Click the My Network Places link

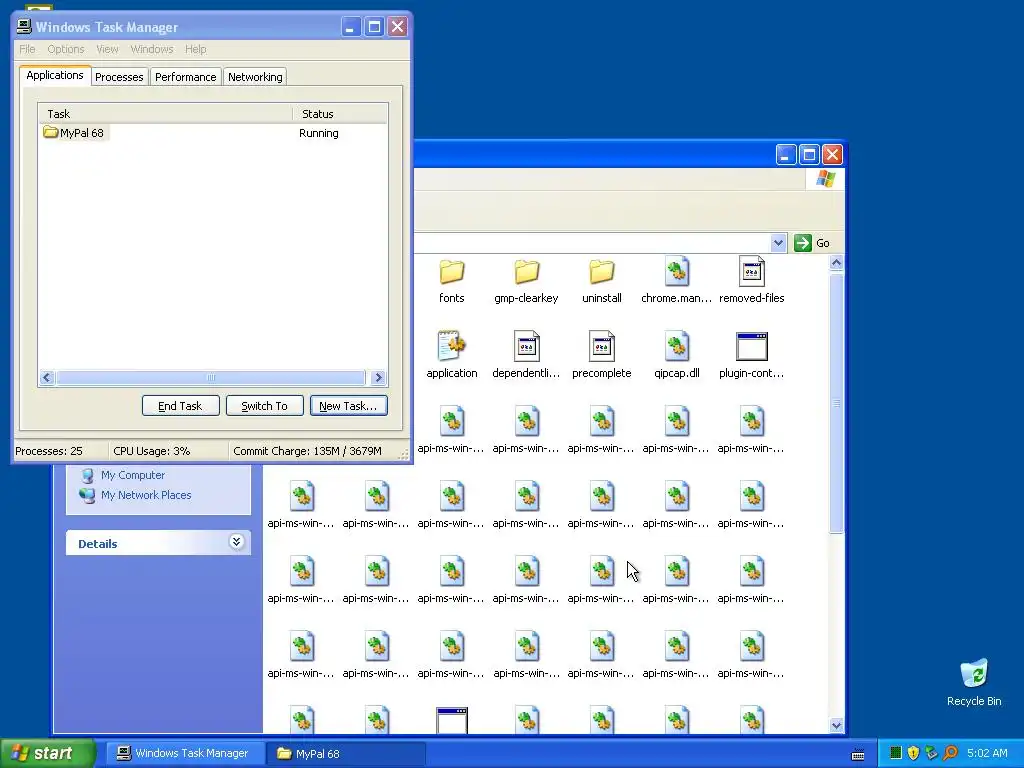146,495
